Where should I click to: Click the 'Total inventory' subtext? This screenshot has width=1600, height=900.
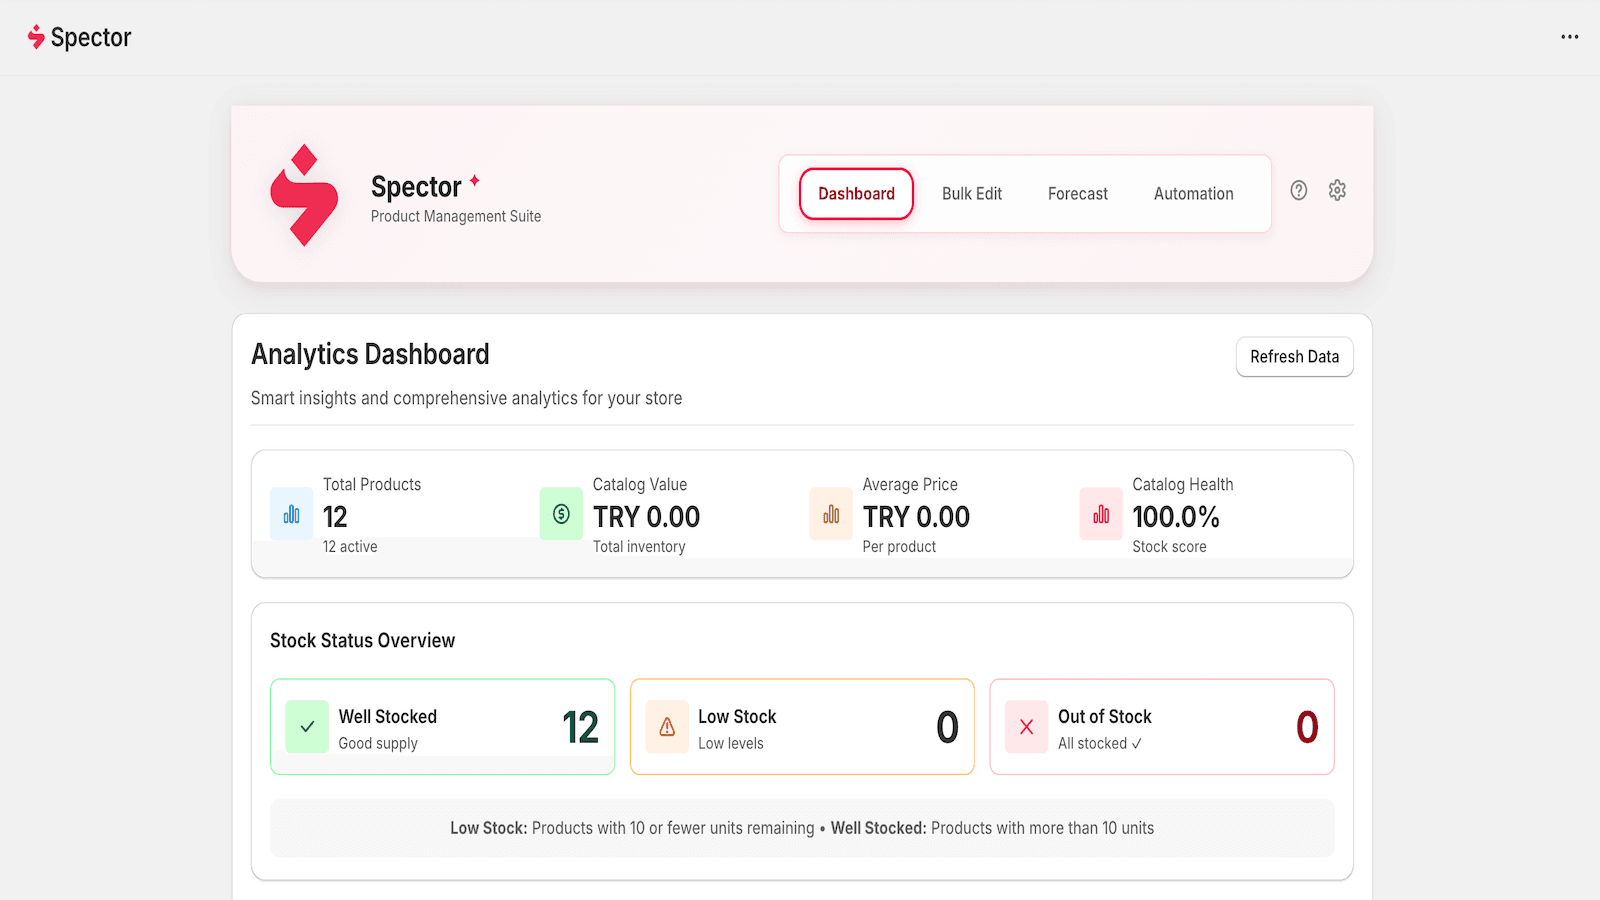[x=639, y=547]
